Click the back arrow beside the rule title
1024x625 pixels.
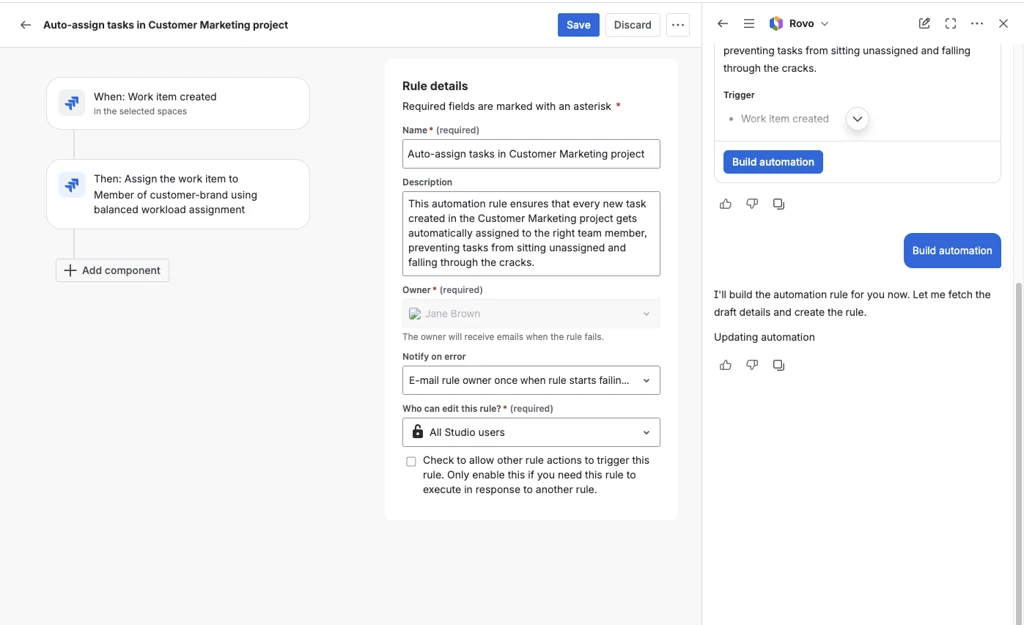pyautogui.click(x=24, y=24)
